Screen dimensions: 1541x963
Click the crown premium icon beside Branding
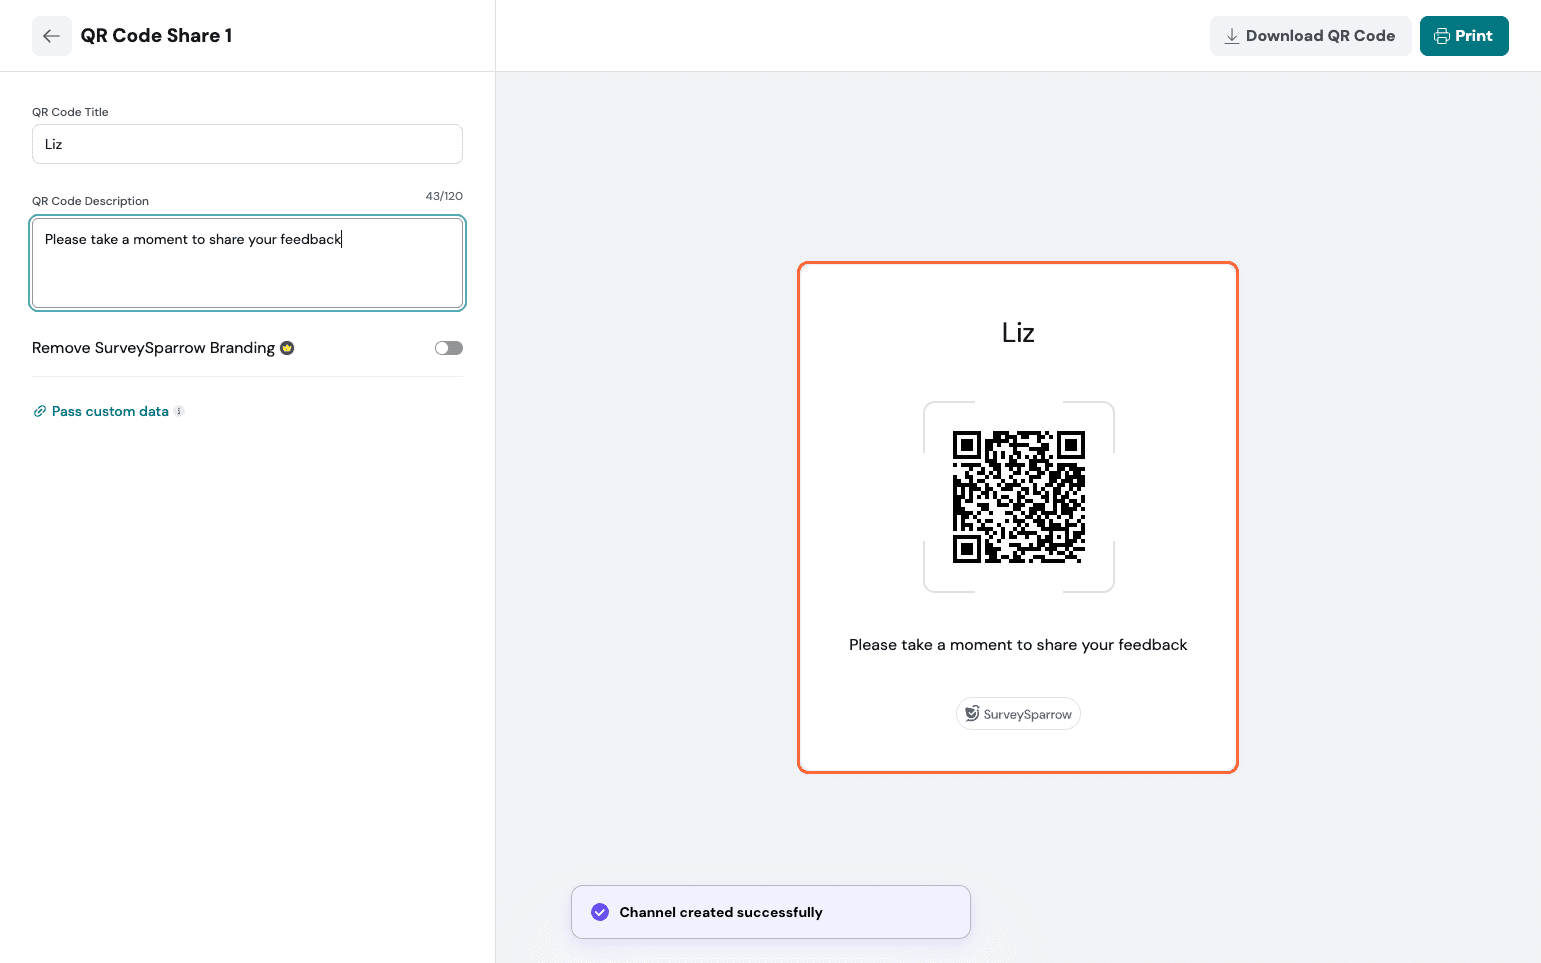pyautogui.click(x=287, y=348)
